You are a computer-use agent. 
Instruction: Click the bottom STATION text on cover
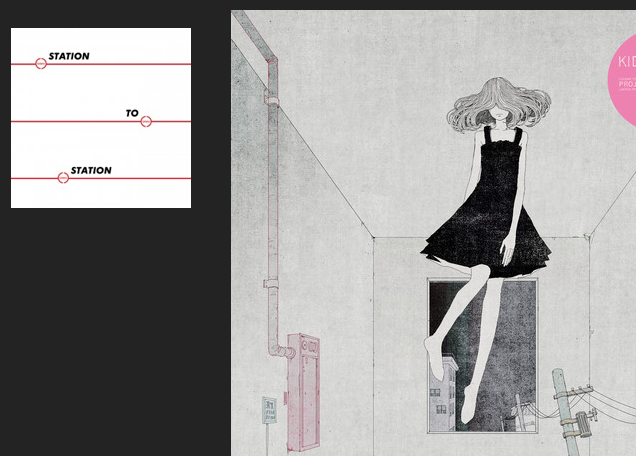click(x=91, y=170)
